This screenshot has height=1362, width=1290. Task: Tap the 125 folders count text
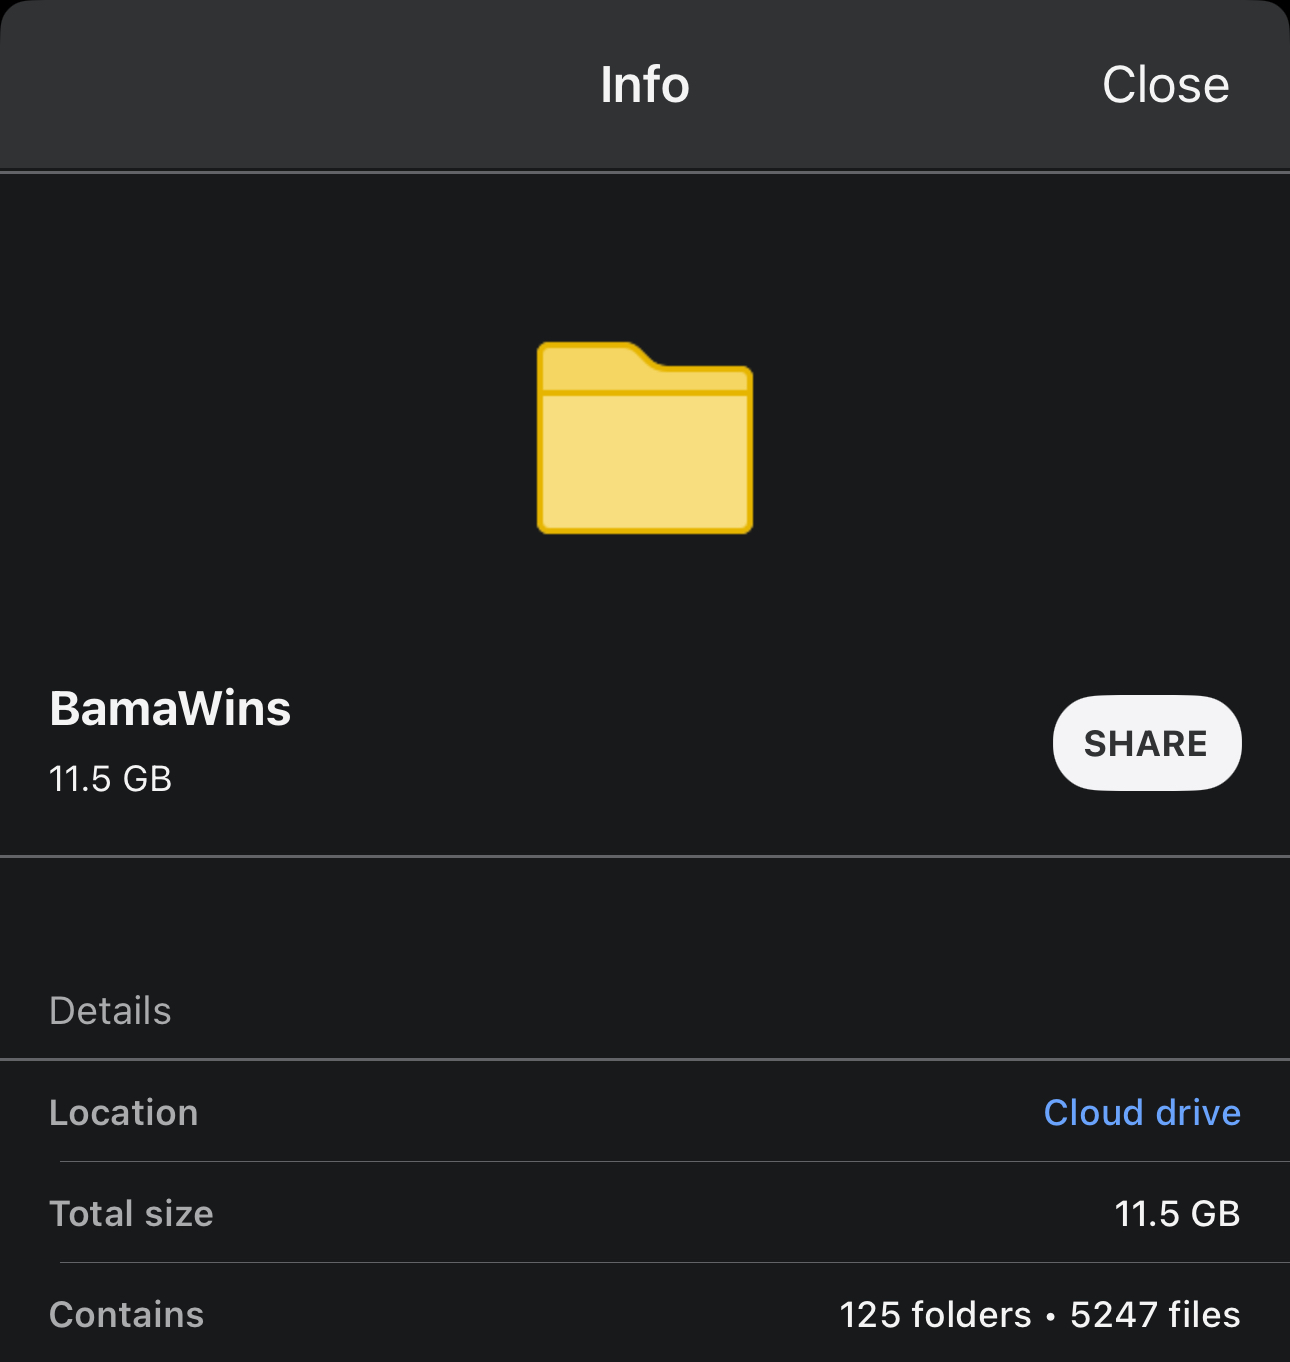(x=935, y=1314)
